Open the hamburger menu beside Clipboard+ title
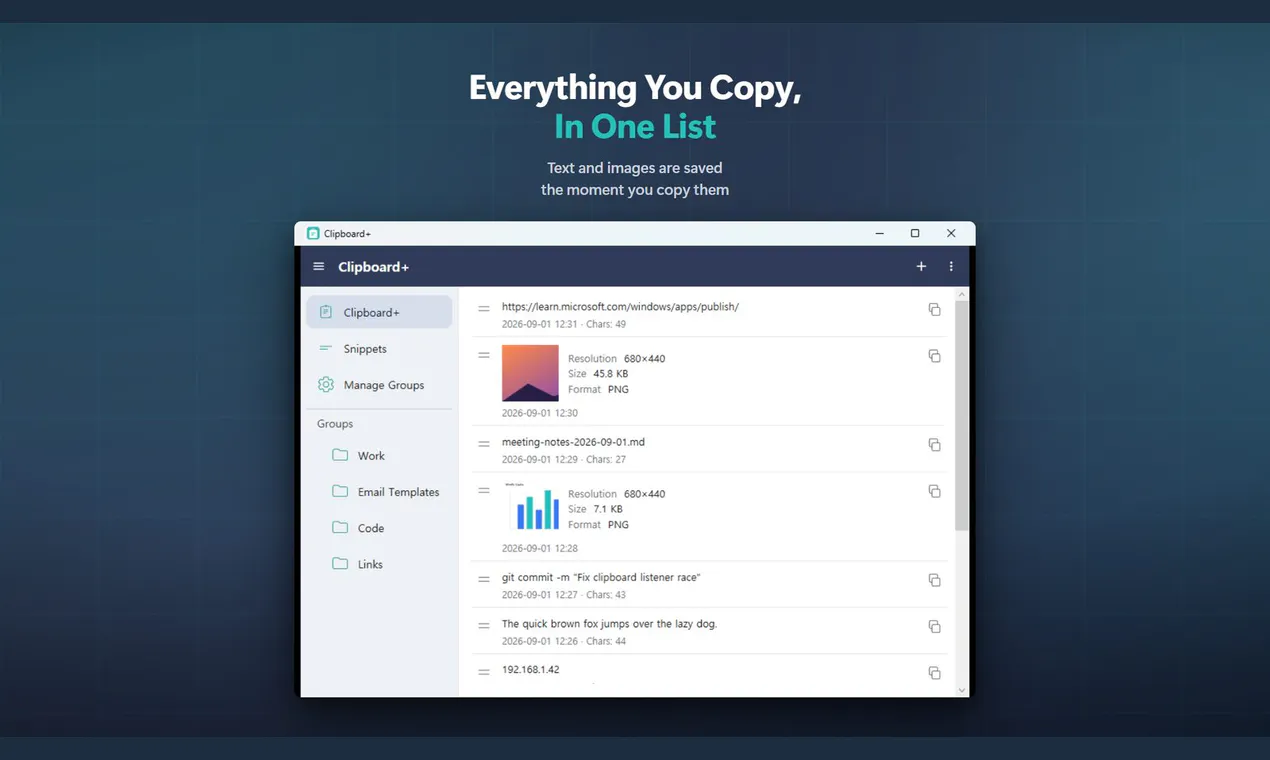This screenshot has width=1270, height=760. [x=319, y=267]
